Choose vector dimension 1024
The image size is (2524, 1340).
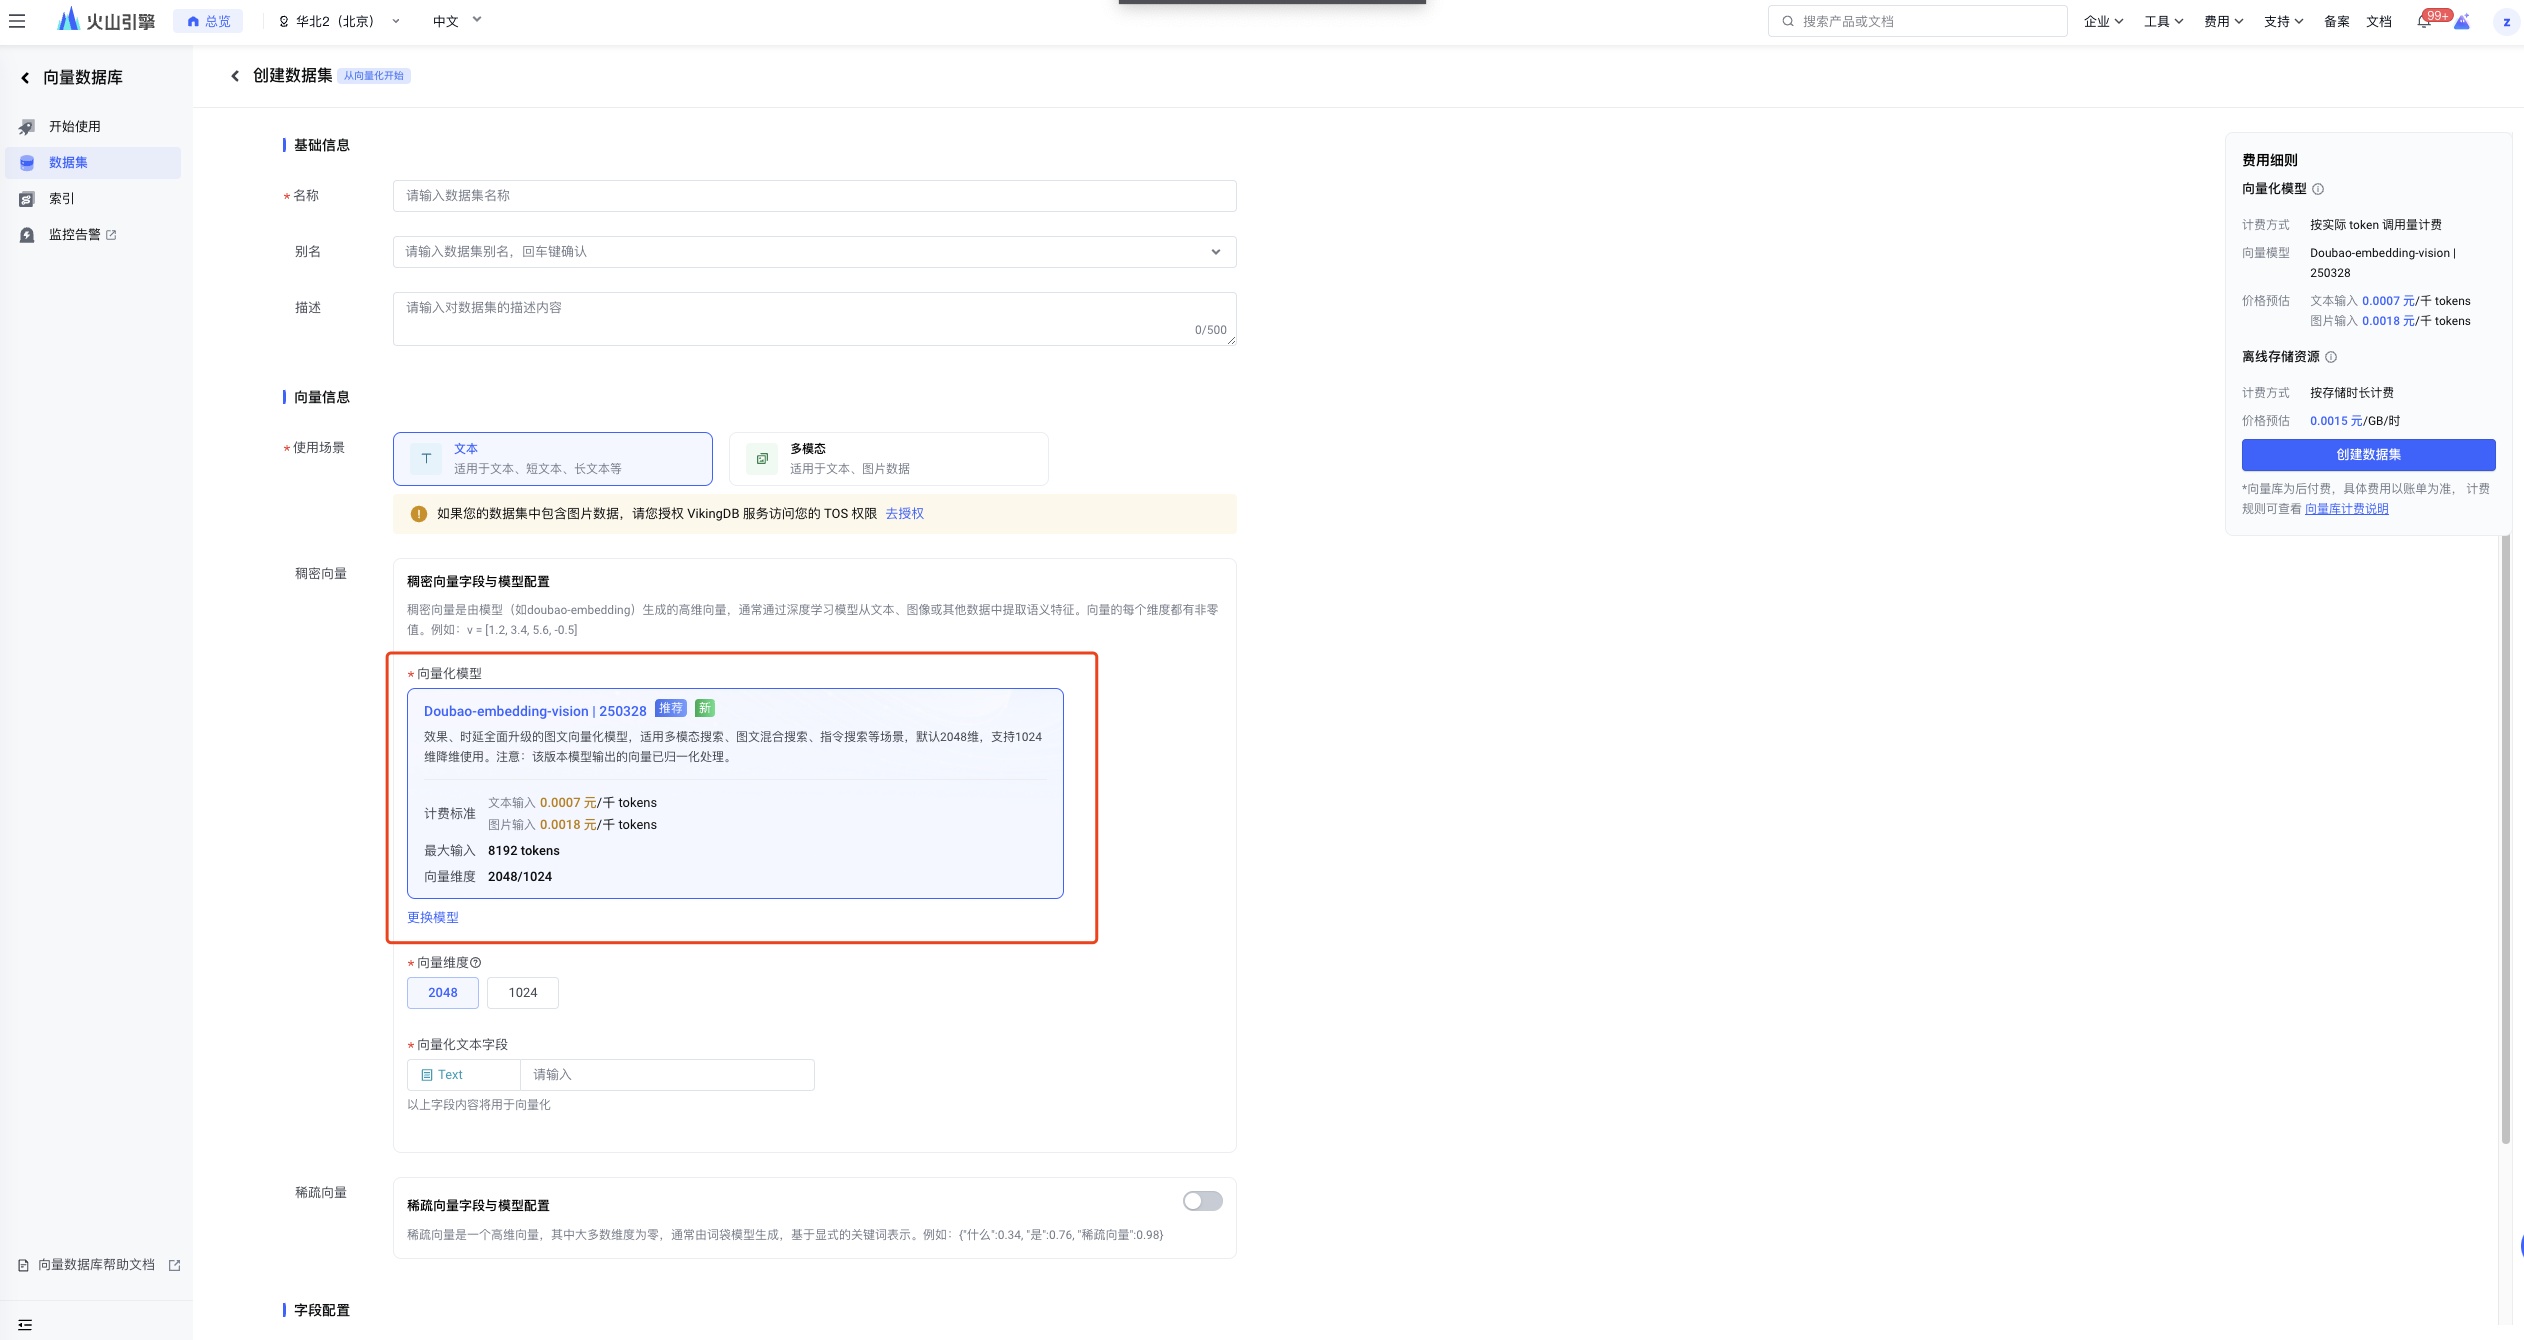coord(523,993)
